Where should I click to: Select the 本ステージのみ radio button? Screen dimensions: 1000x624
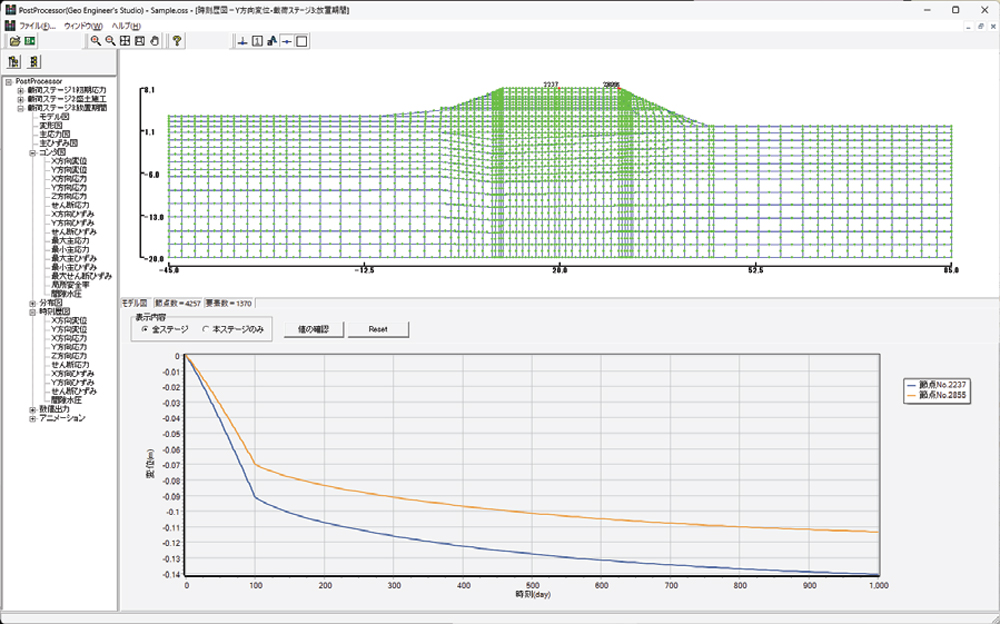tap(206, 328)
